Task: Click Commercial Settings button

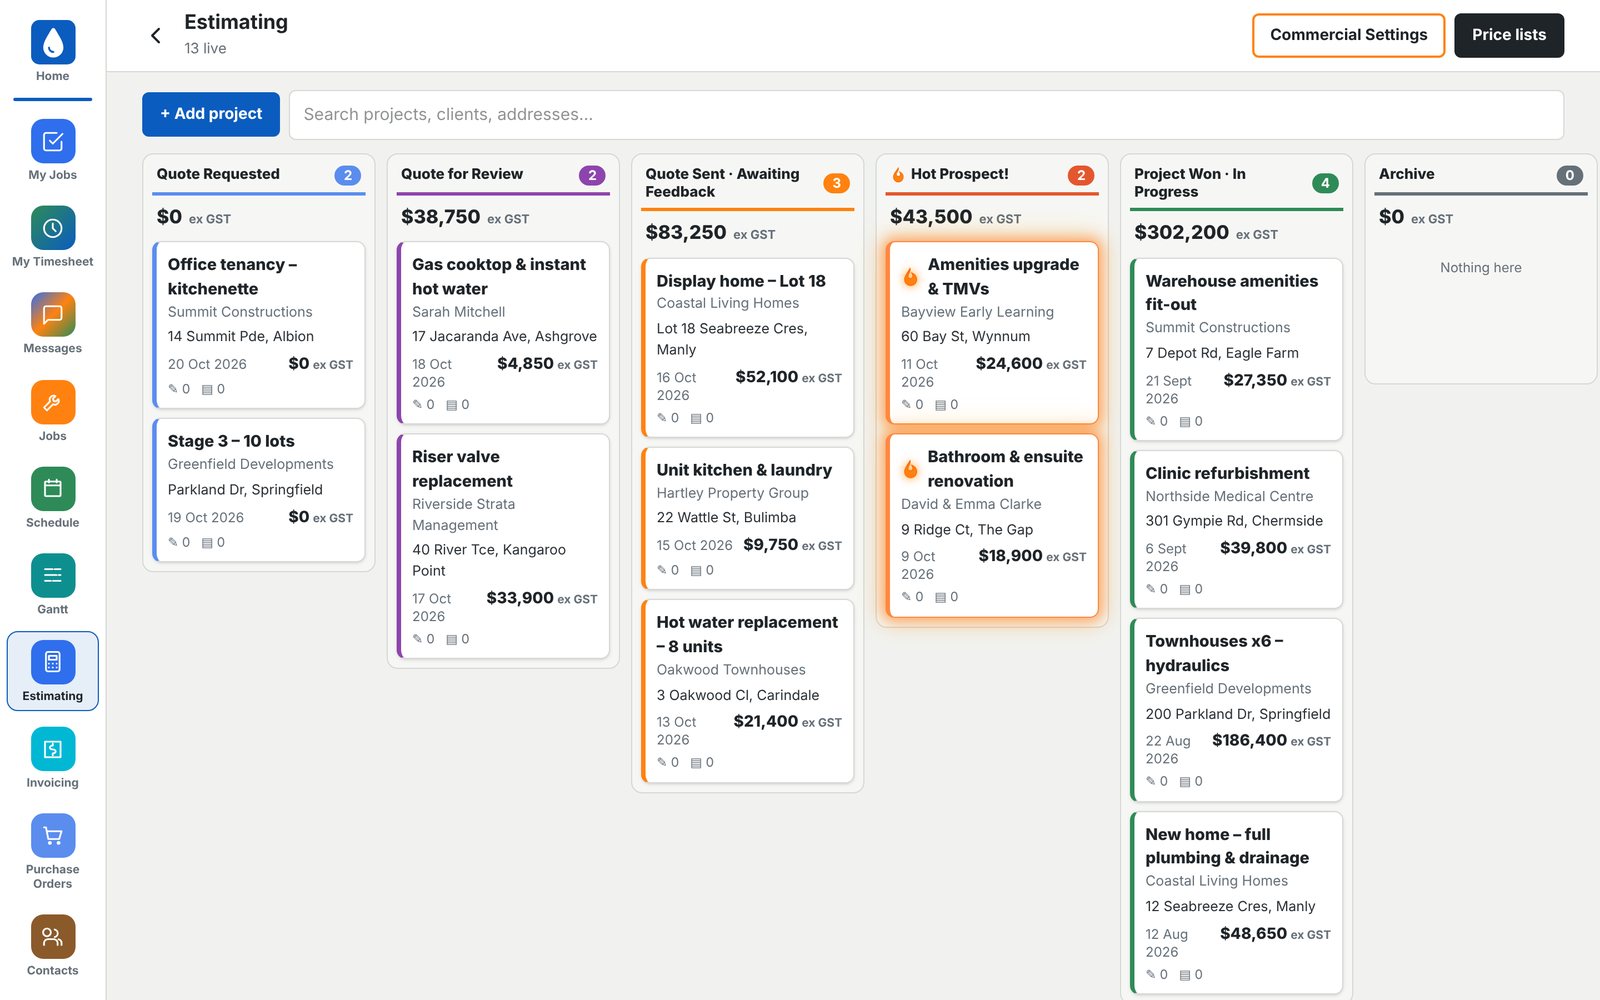Action: (x=1348, y=35)
